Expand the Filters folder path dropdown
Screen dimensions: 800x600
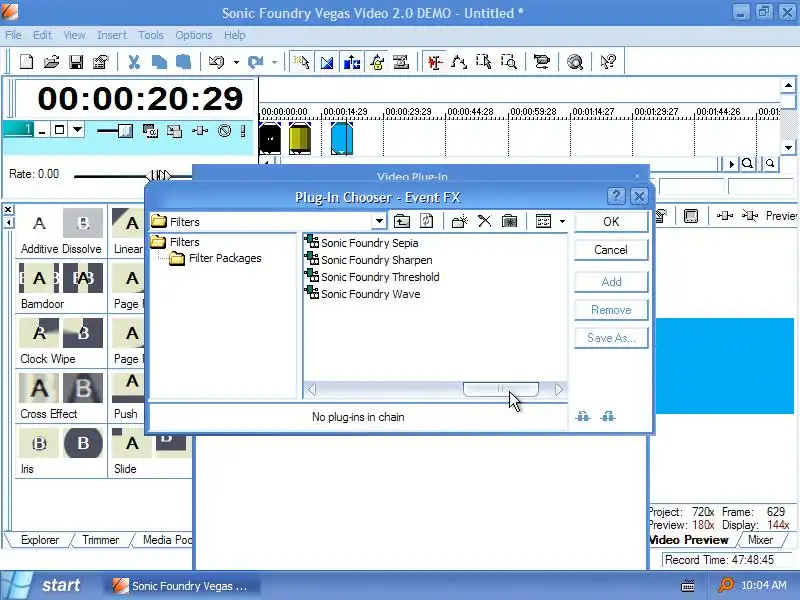coord(379,221)
